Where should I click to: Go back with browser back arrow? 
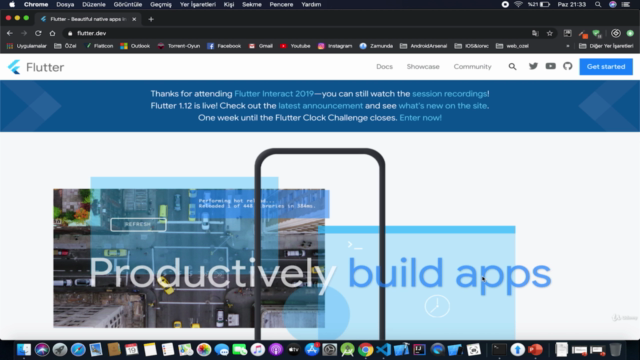pyautogui.click(x=10, y=33)
